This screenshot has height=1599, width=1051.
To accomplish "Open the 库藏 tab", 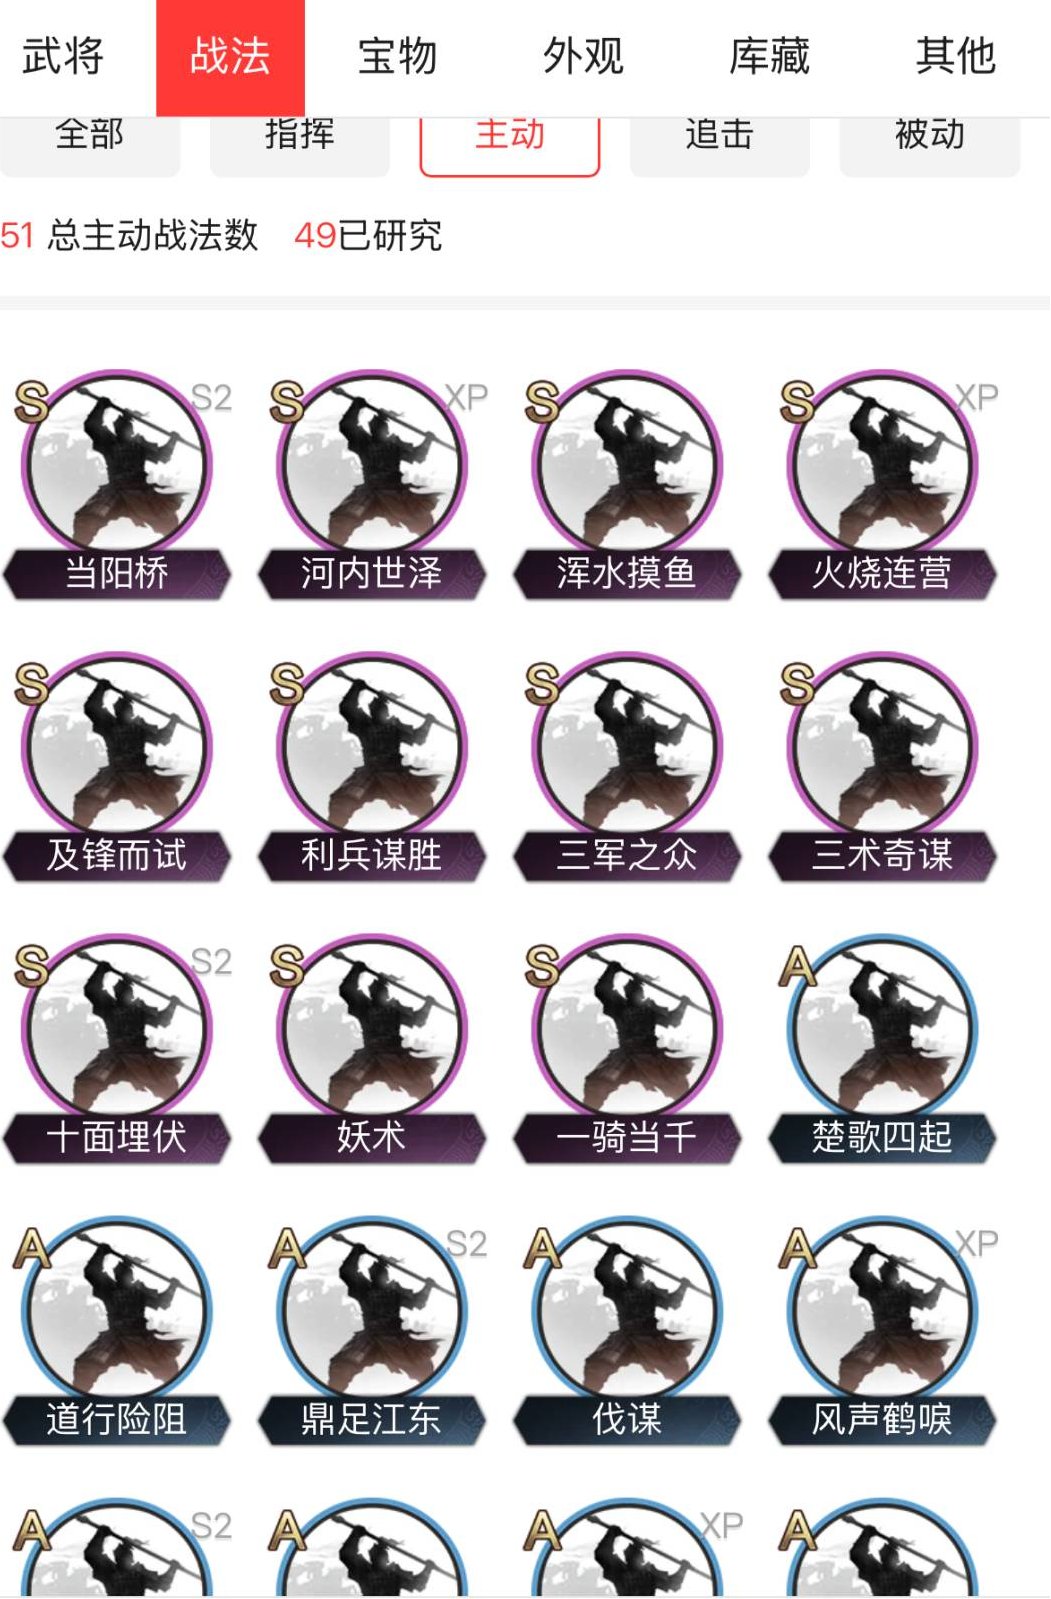I will coord(769,56).
